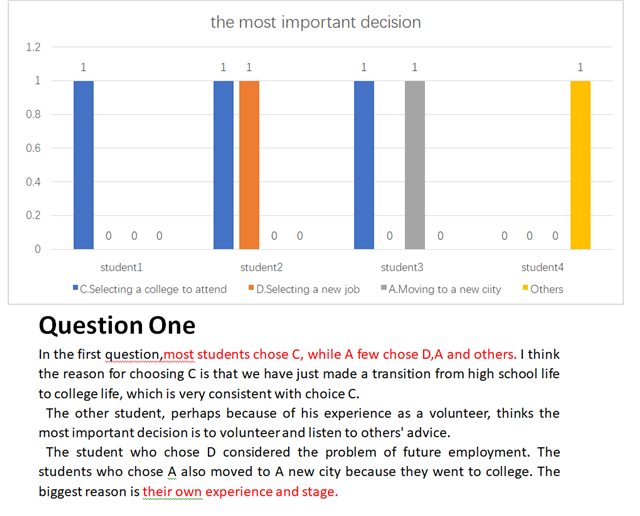This screenshot has width=640, height=516.
Task: Click the red text 'their own experience and stage'
Action: [x=240, y=491]
